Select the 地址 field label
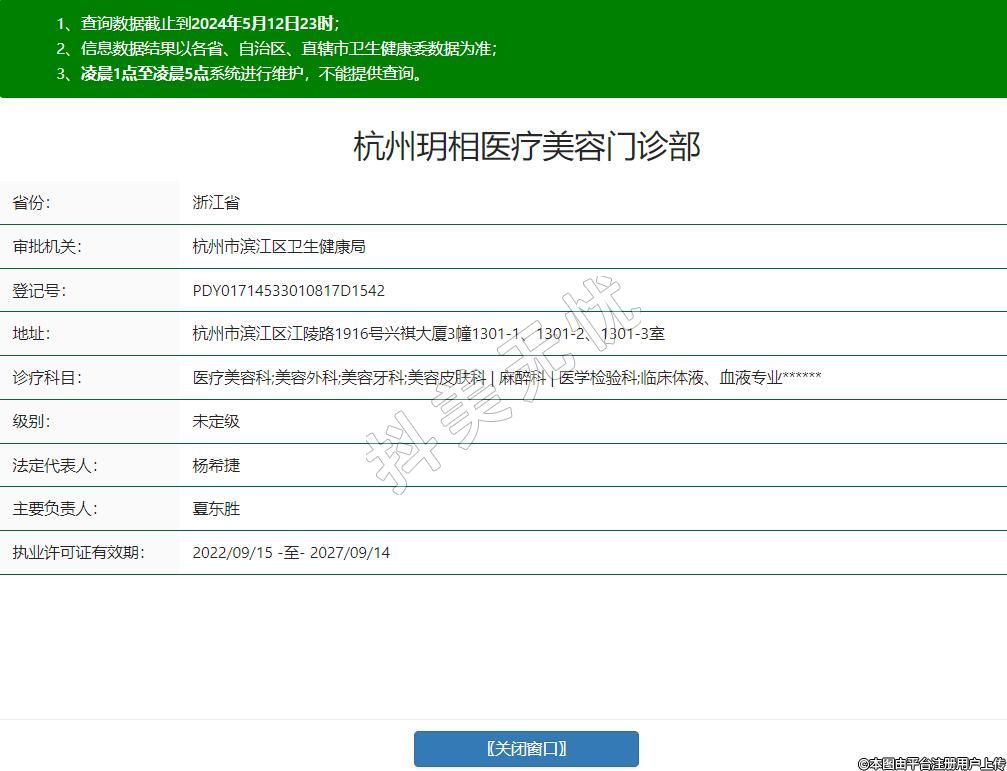Viewport: 1007px width, 771px height. pyautogui.click(x=31, y=334)
